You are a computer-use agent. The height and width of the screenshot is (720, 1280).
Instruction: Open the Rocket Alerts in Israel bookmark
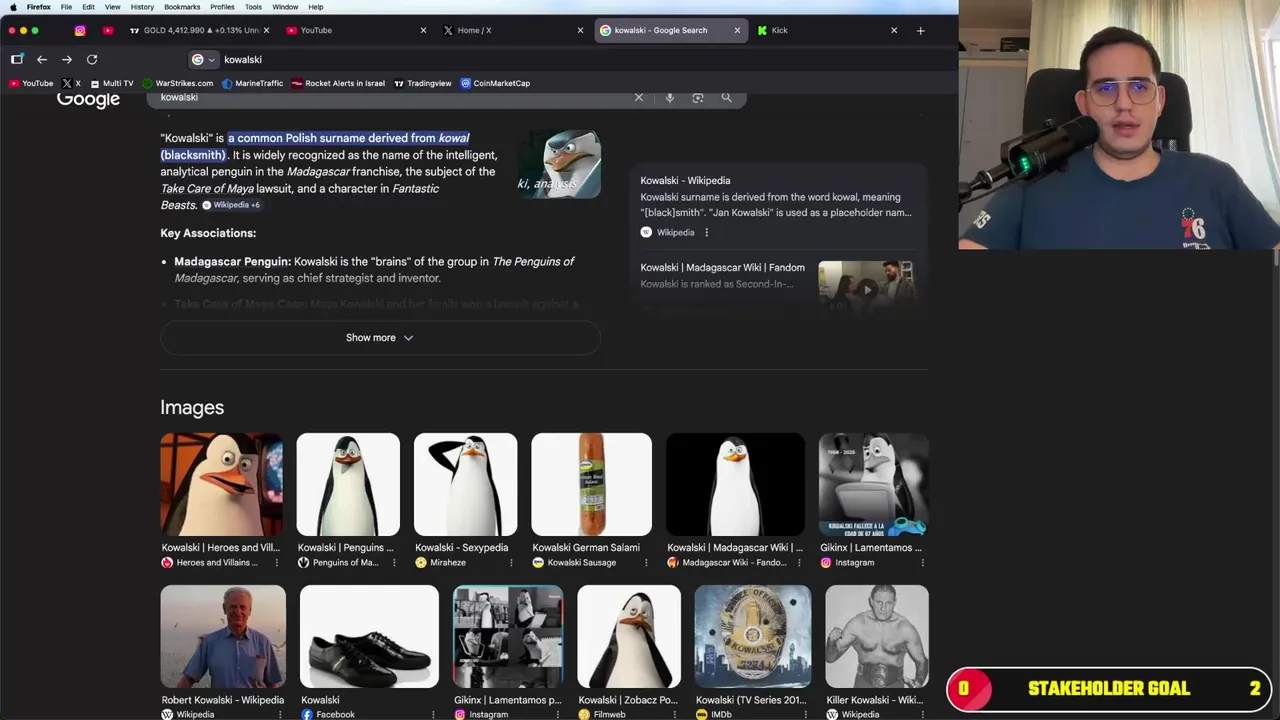pos(338,83)
